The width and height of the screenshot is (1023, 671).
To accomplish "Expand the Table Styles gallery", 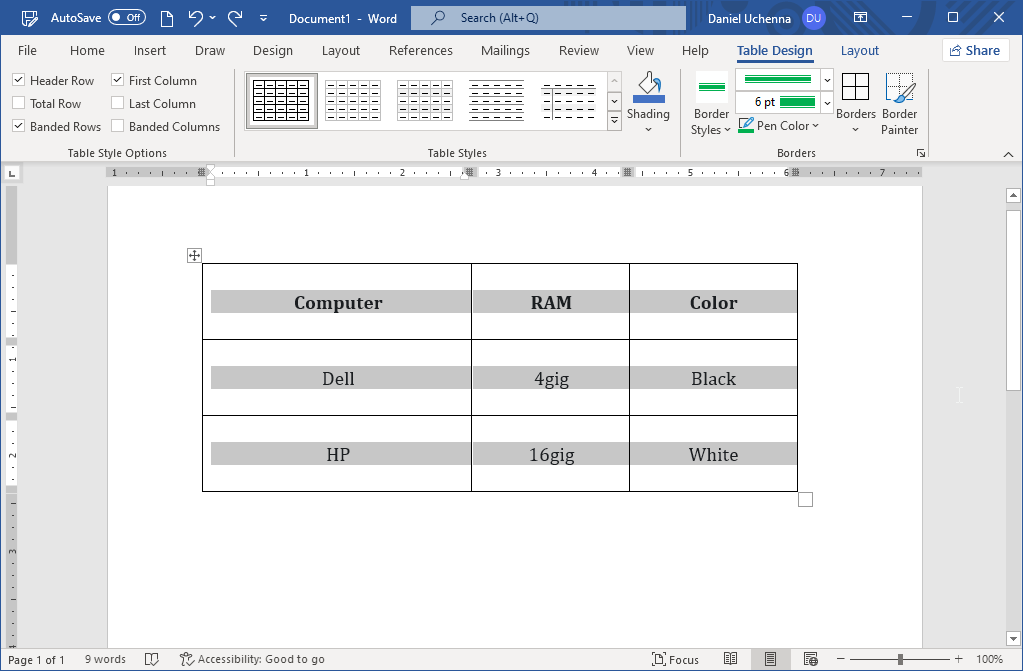I will tap(613, 120).
